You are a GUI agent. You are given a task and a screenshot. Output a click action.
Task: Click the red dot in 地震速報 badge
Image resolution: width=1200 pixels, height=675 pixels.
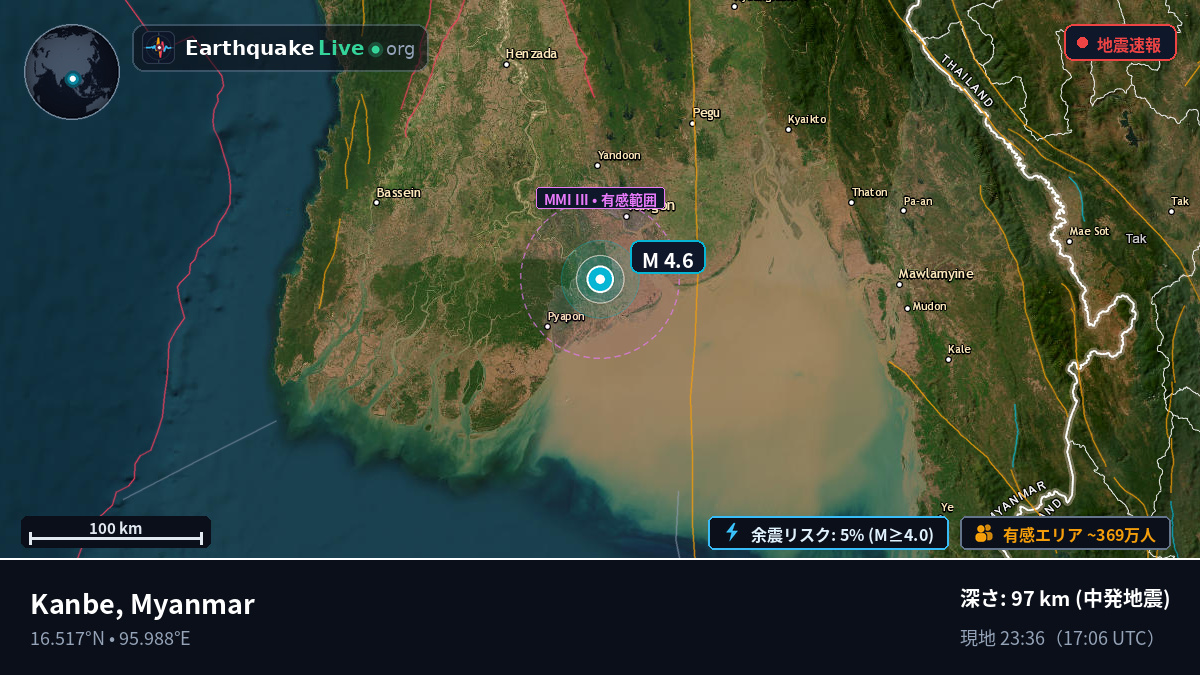1082,43
